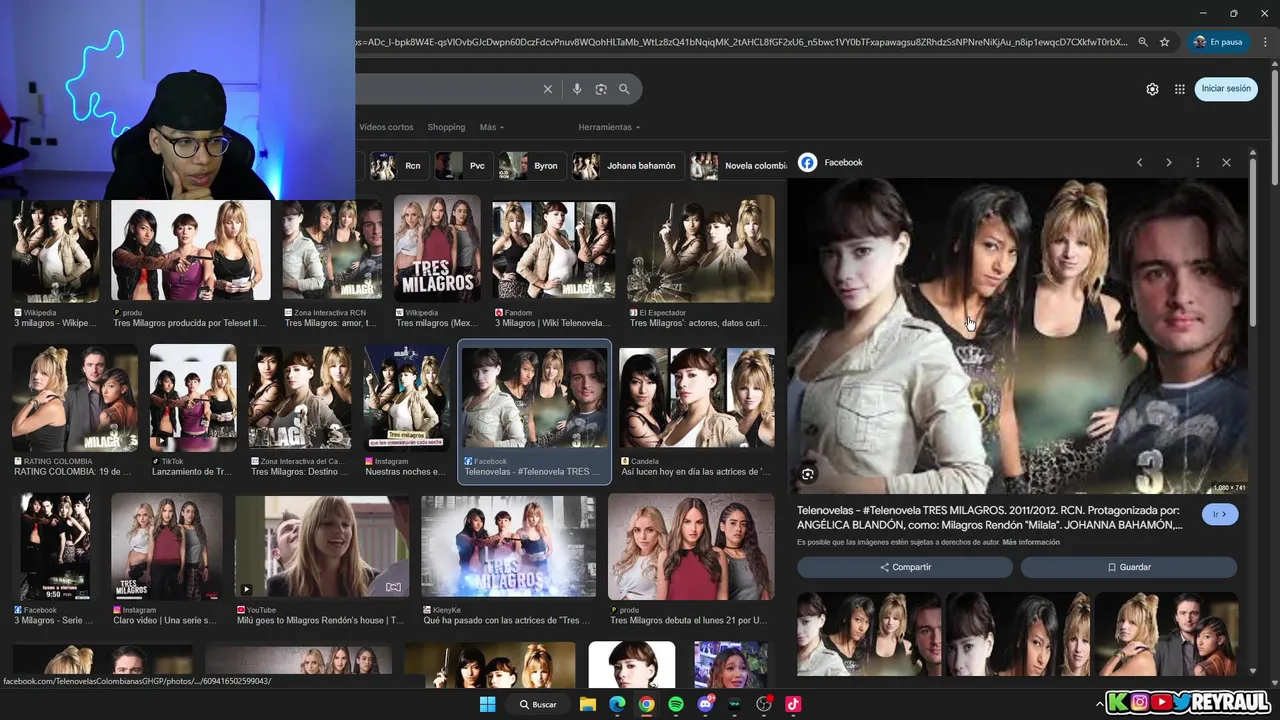
Task: Click the address bar URL
Action: [740, 42]
